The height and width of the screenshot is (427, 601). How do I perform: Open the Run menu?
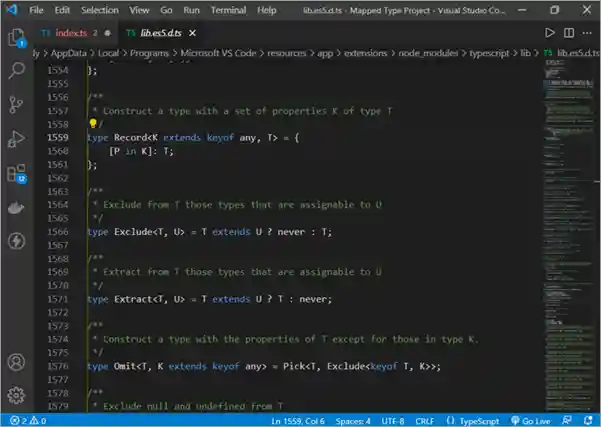tap(191, 10)
